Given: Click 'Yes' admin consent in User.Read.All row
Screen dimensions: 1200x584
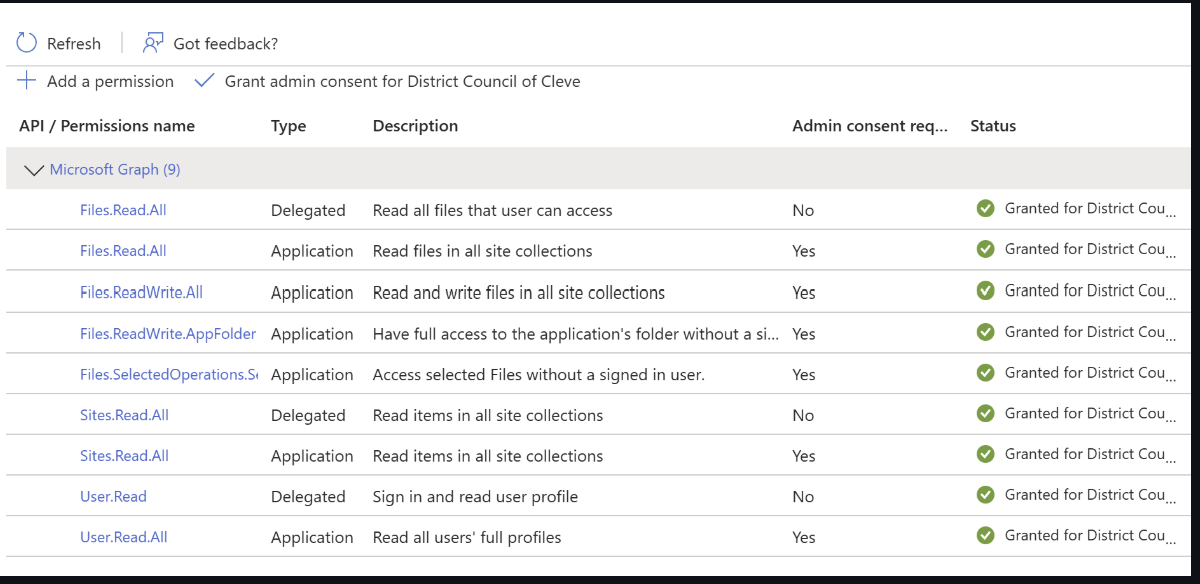Looking at the screenshot, I should [804, 538].
